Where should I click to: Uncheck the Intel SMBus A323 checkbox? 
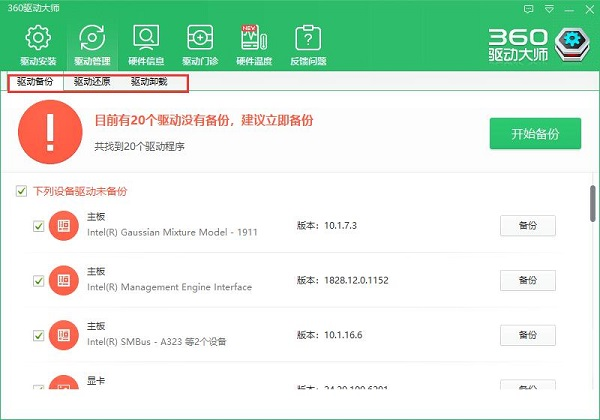click(39, 335)
